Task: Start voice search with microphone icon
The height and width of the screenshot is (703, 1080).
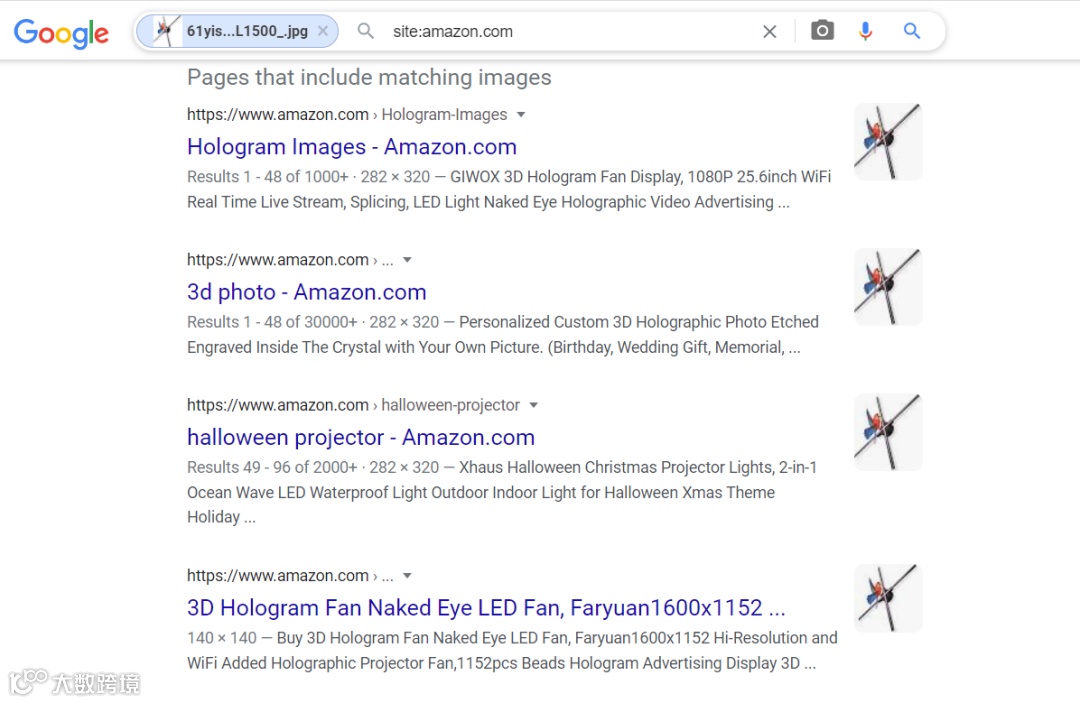Action: pos(866,31)
